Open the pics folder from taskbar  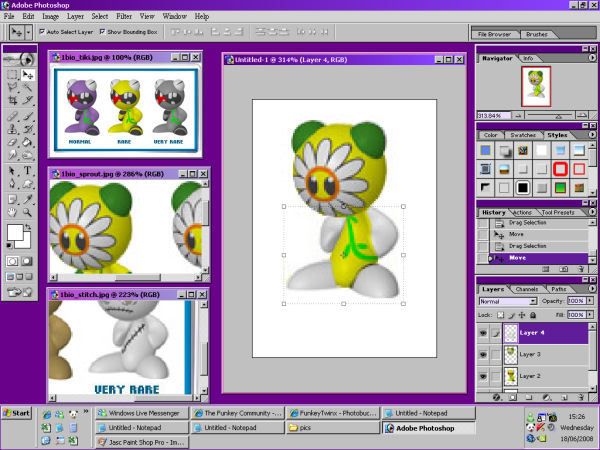(333, 428)
